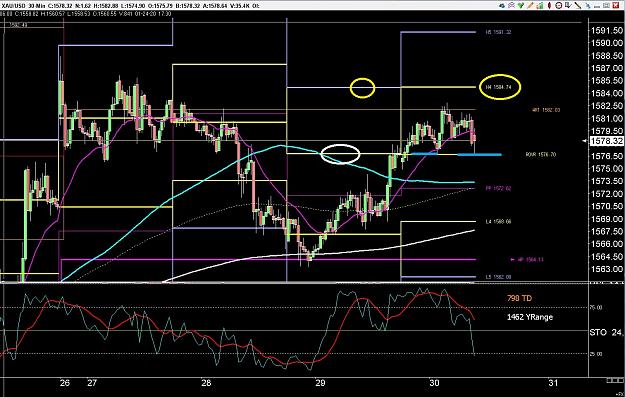Click the checklist arrow icon in toolbar

[568, 5]
